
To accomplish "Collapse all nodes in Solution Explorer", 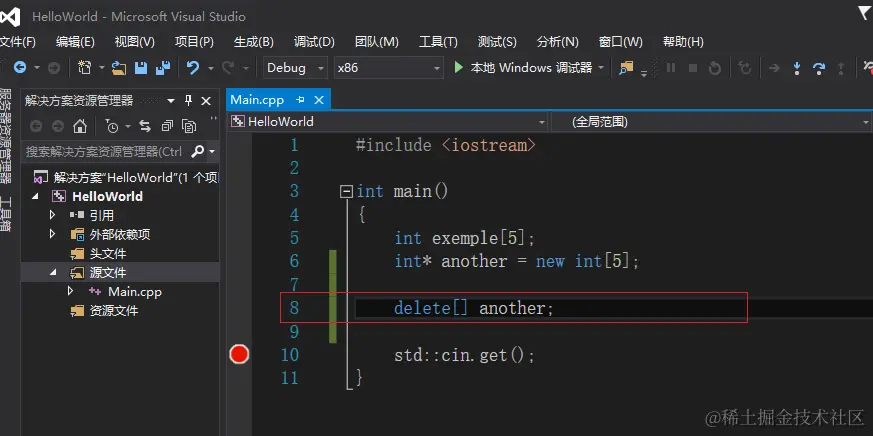I will 167,126.
